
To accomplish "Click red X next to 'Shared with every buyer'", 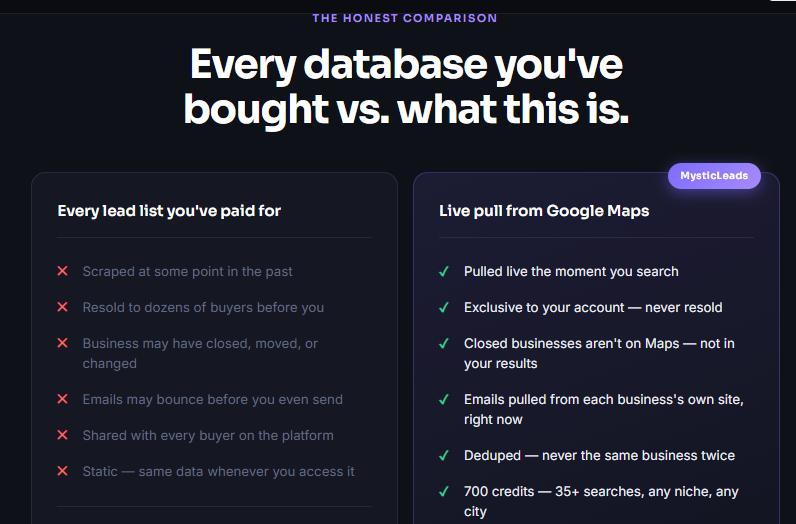I will pos(62,435).
